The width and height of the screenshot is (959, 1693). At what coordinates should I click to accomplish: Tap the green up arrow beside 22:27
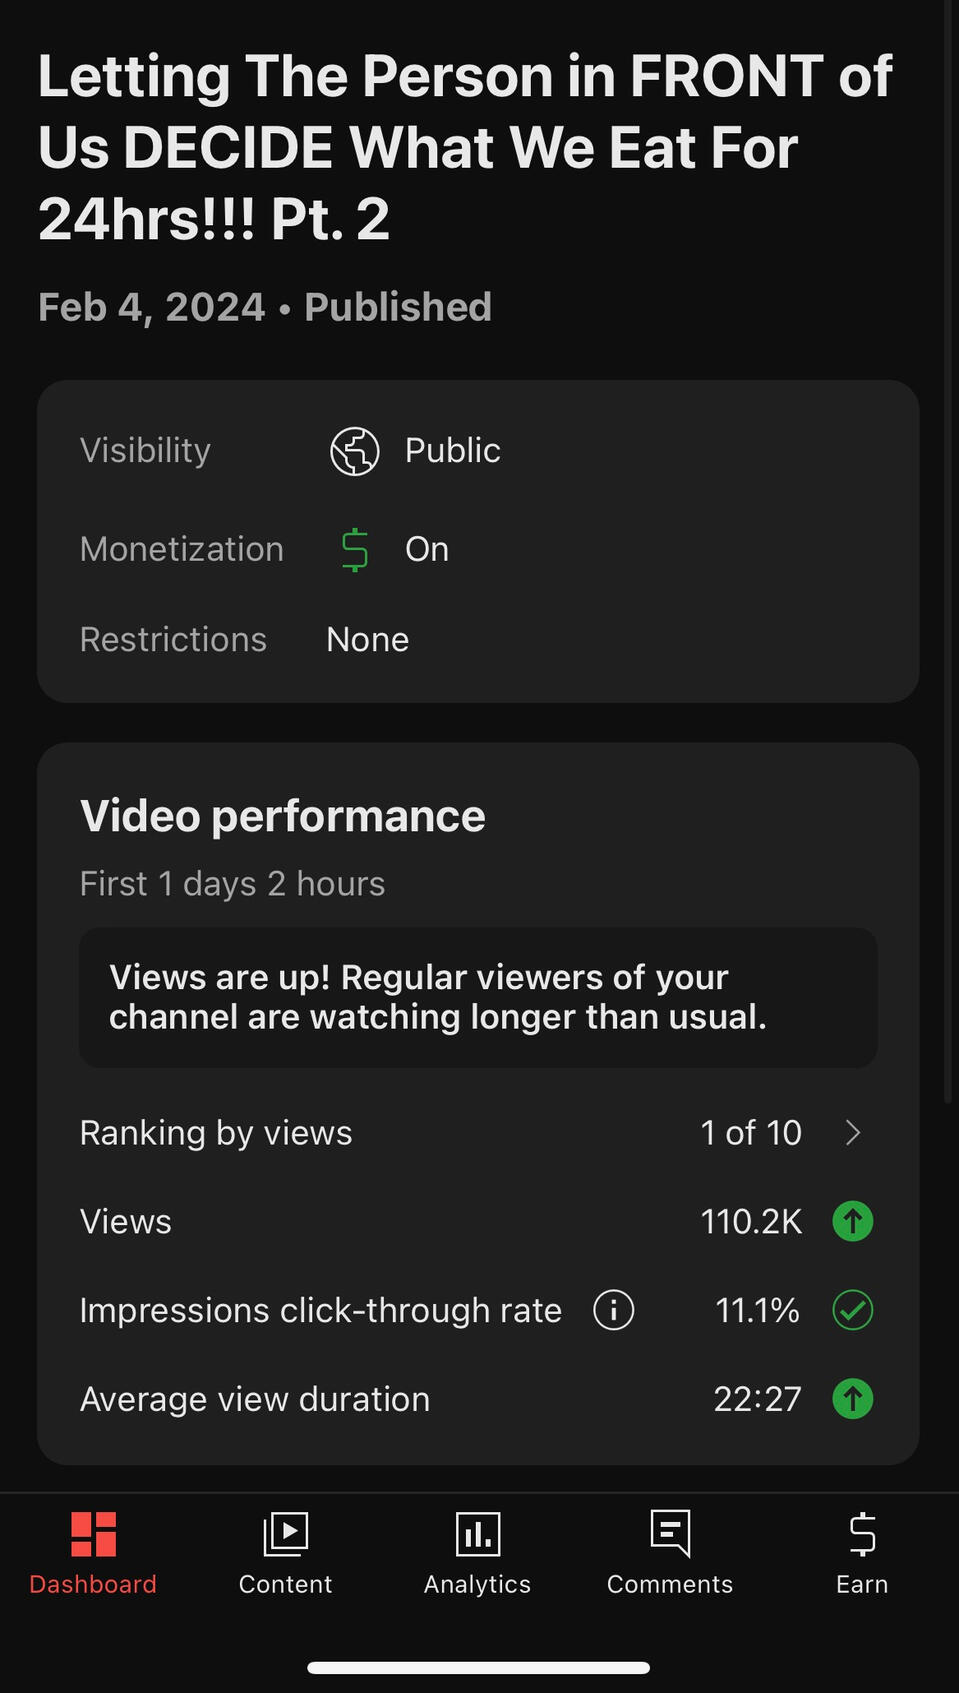click(x=853, y=1399)
